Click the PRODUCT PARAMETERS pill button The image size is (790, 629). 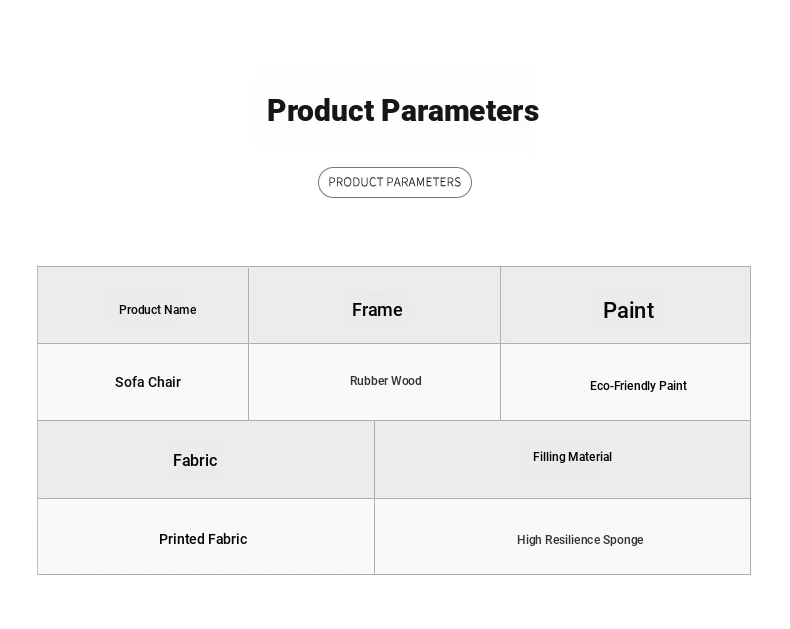pos(394,182)
